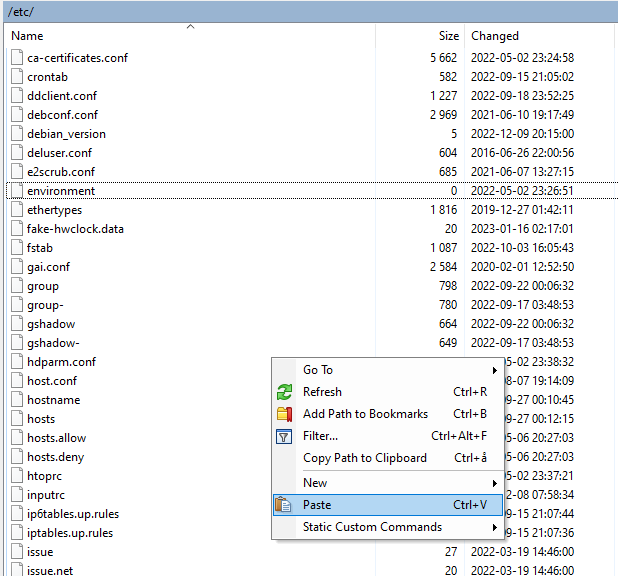618x576 pixels.
Task: Select the iptables.up.rules file
Action: [70, 533]
